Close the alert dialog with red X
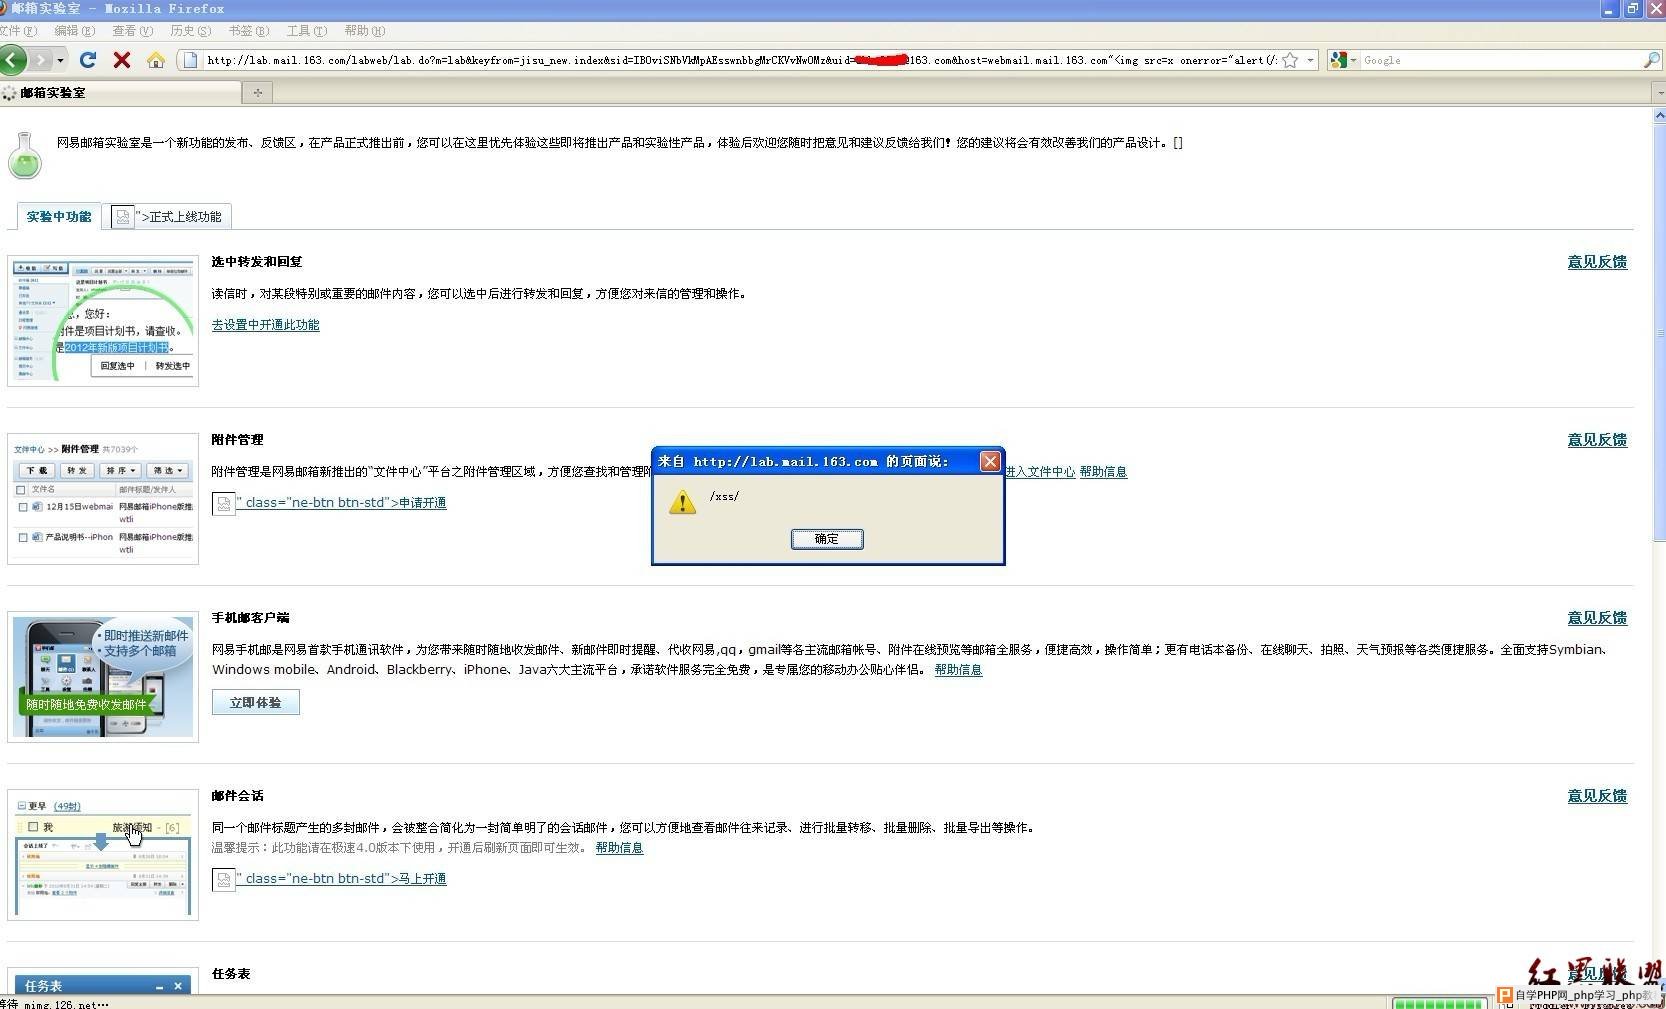 [x=990, y=461]
